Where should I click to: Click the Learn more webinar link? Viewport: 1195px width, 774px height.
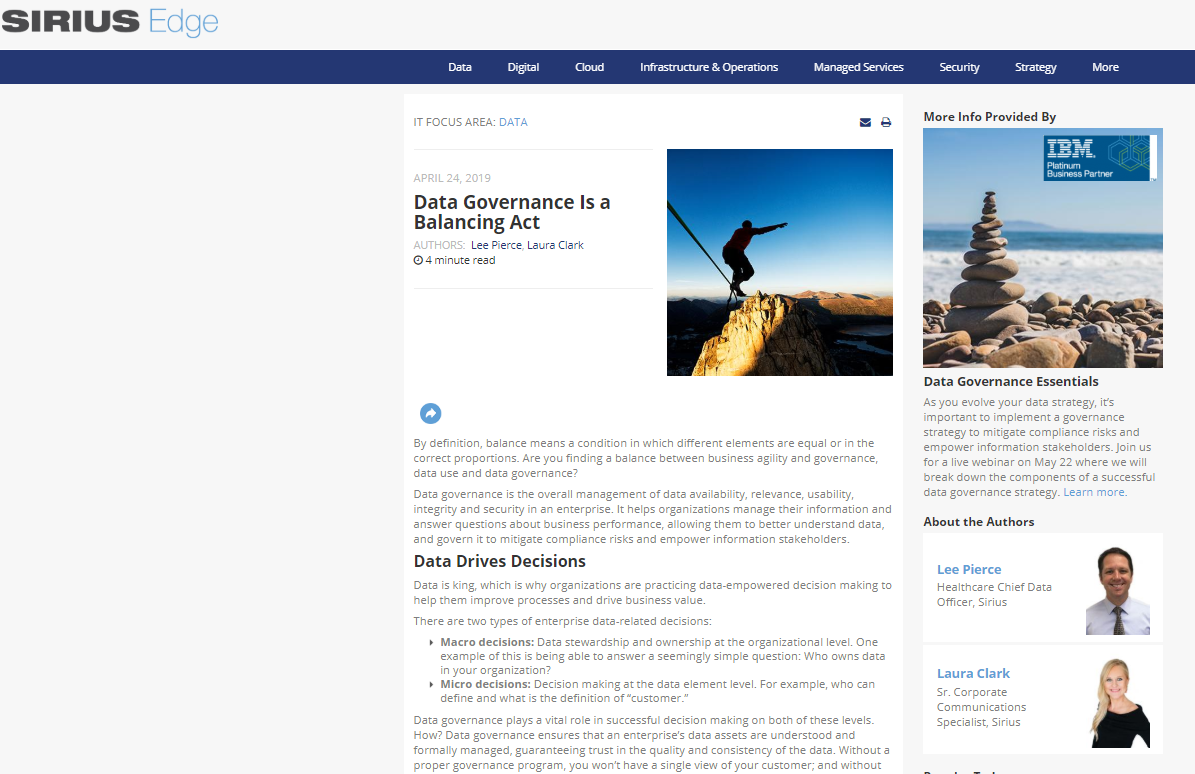[x=1094, y=492]
